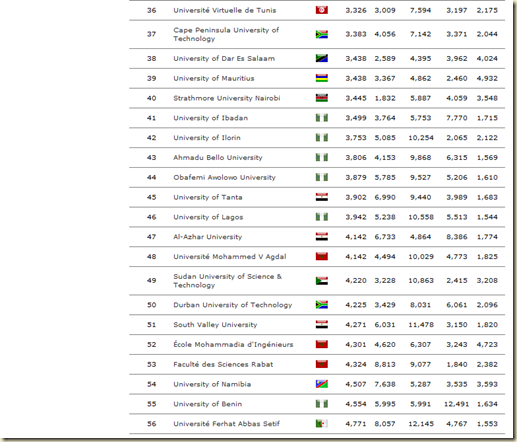Open École Mohammadia d'Ingénieurs link
This screenshot has width=517, height=442.
click(233, 344)
